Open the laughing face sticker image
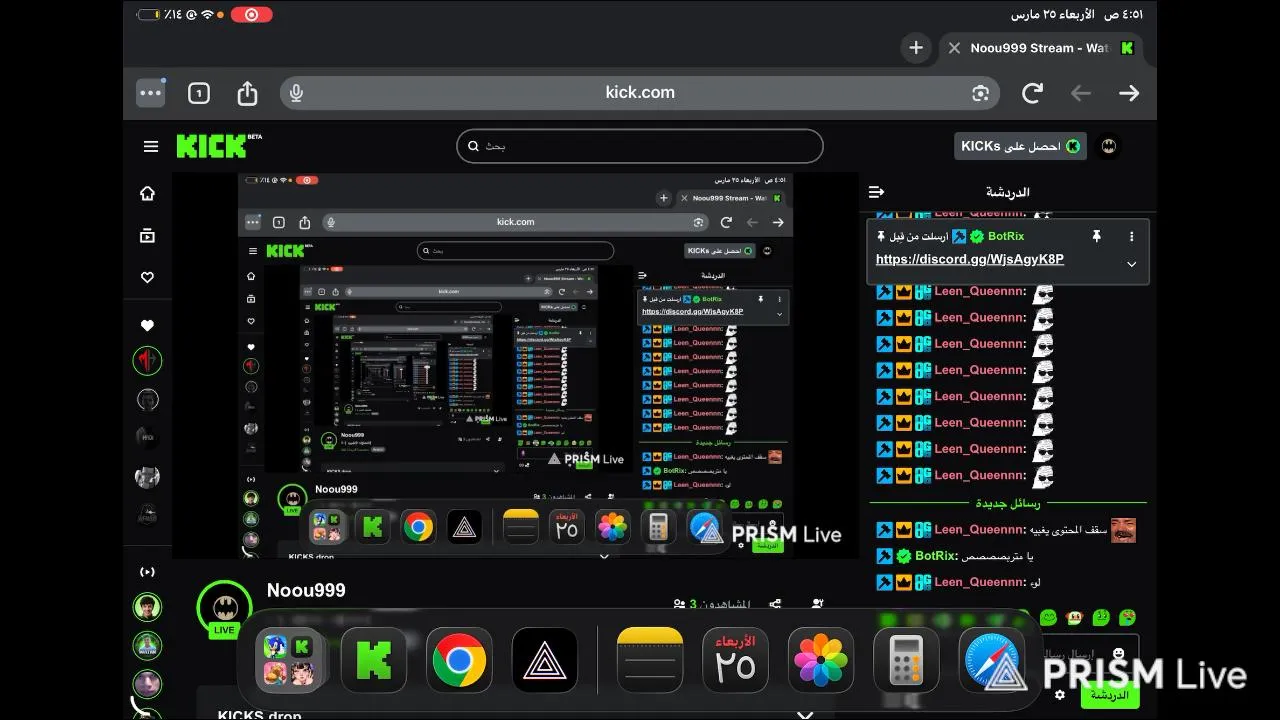Screen dimensions: 1280x720 (1123, 530)
